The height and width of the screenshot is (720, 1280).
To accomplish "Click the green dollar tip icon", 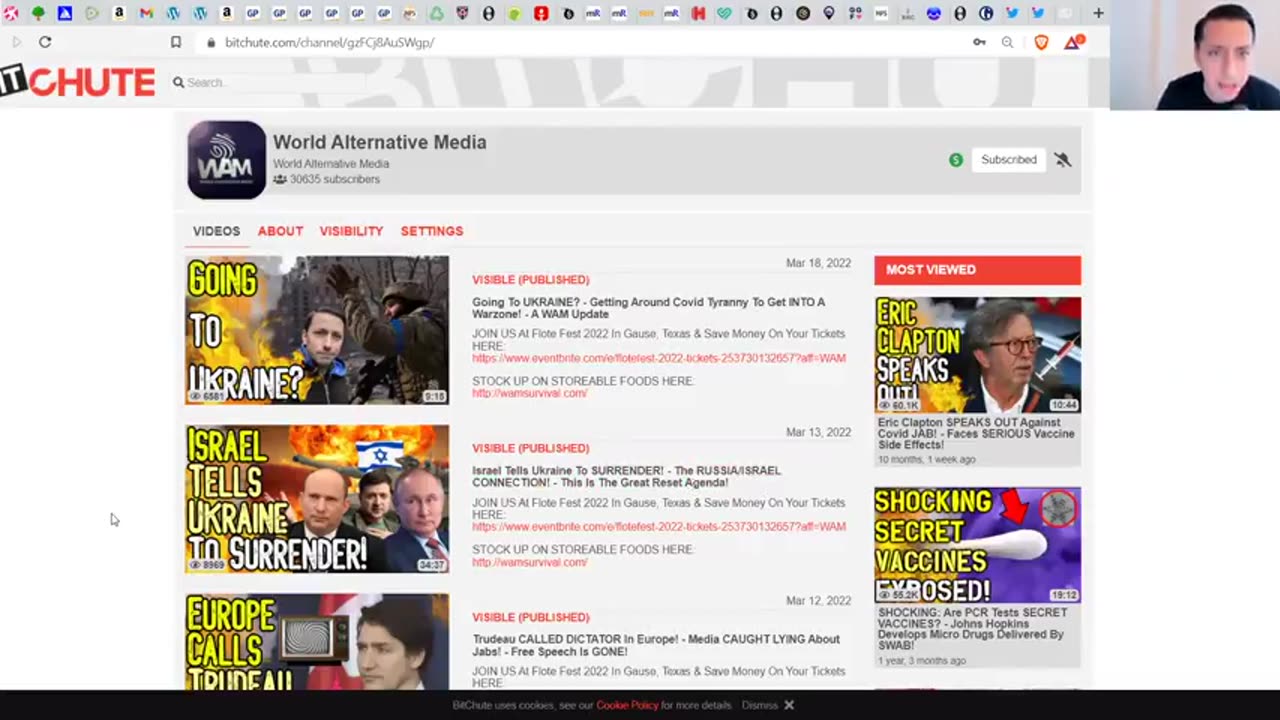I will point(956,160).
